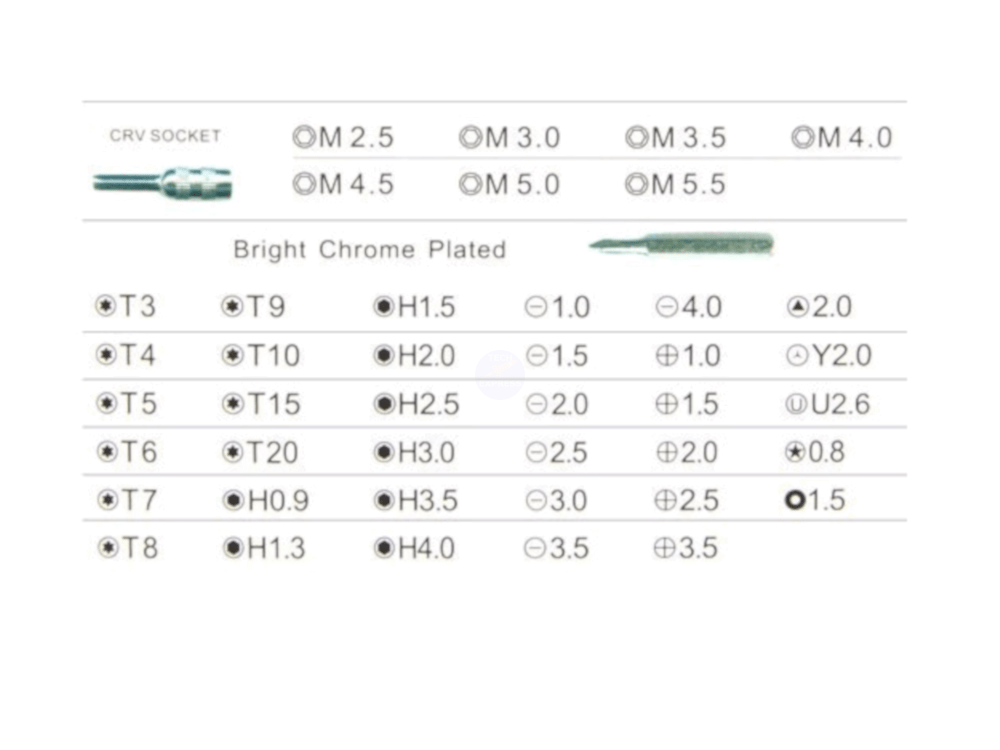The height and width of the screenshot is (750, 1000).
Task: Click the Phillips symbol beside 1.0
Action: click(667, 356)
